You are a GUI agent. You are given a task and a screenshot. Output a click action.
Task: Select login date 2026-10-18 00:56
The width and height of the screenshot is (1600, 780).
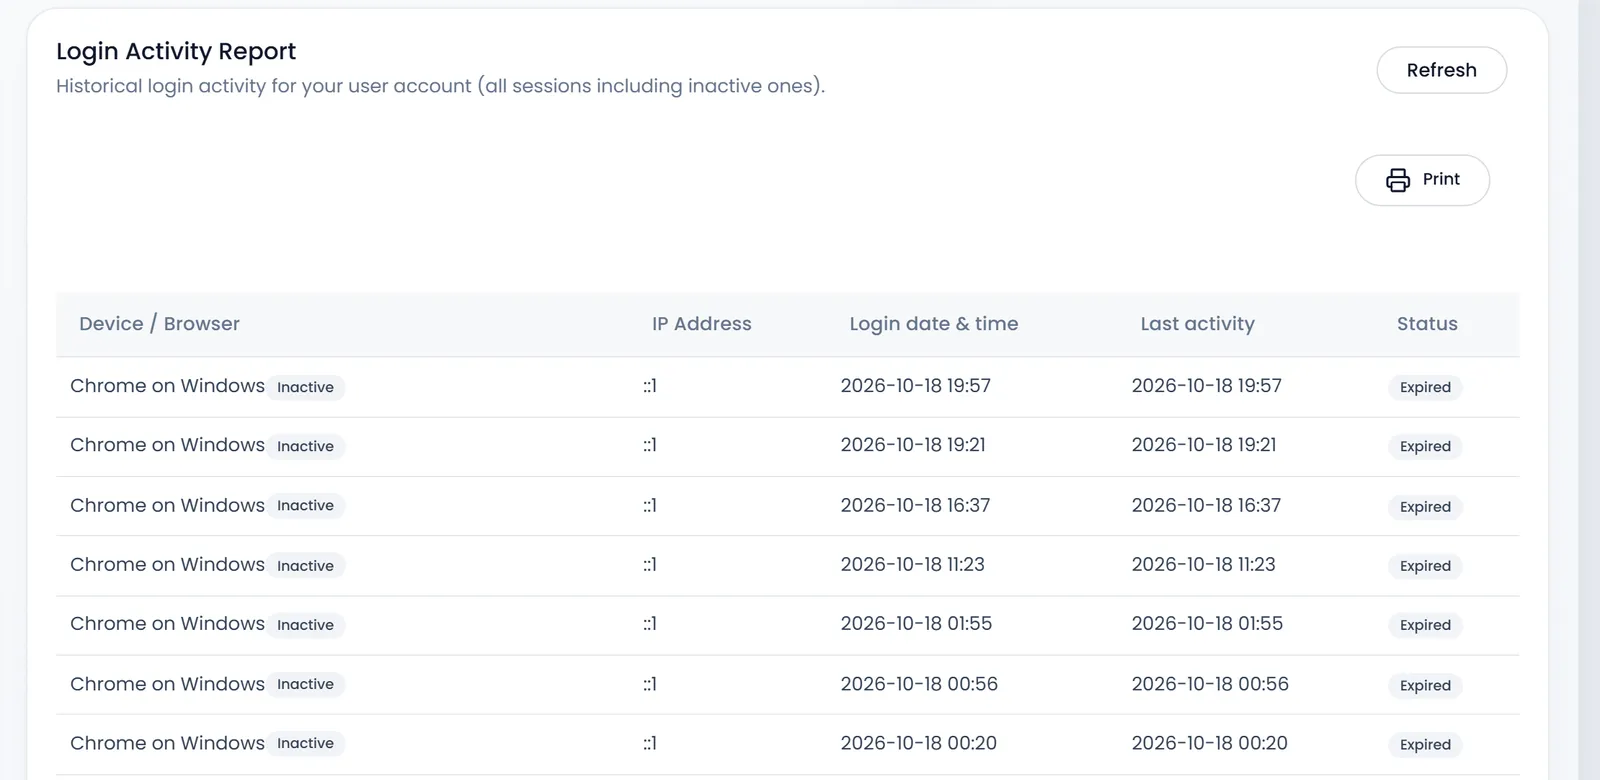click(x=919, y=684)
